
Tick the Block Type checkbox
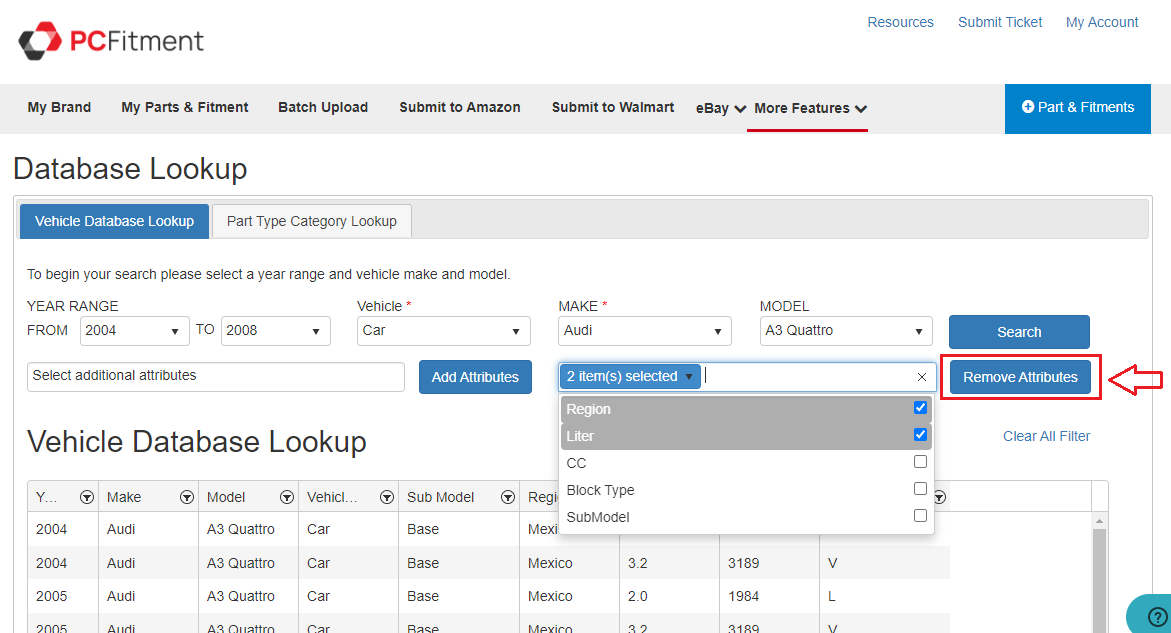click(920, 489)
